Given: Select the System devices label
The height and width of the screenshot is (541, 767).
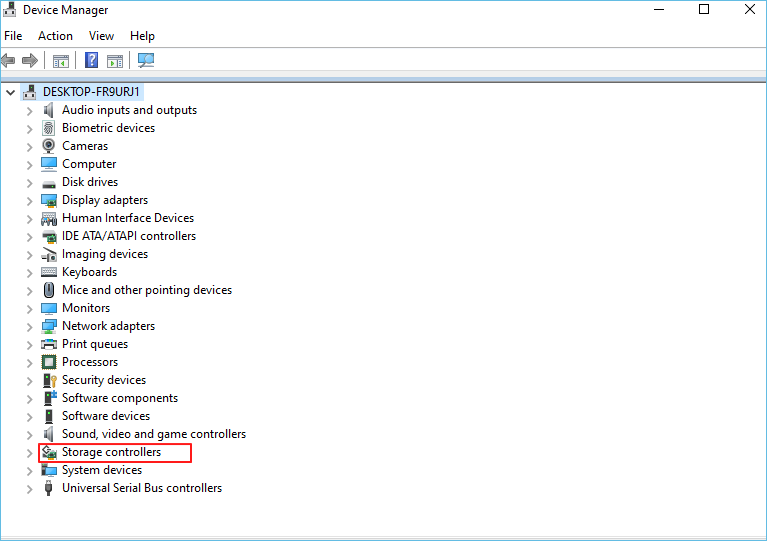Looking at the screenshot, I should point(102,470).
